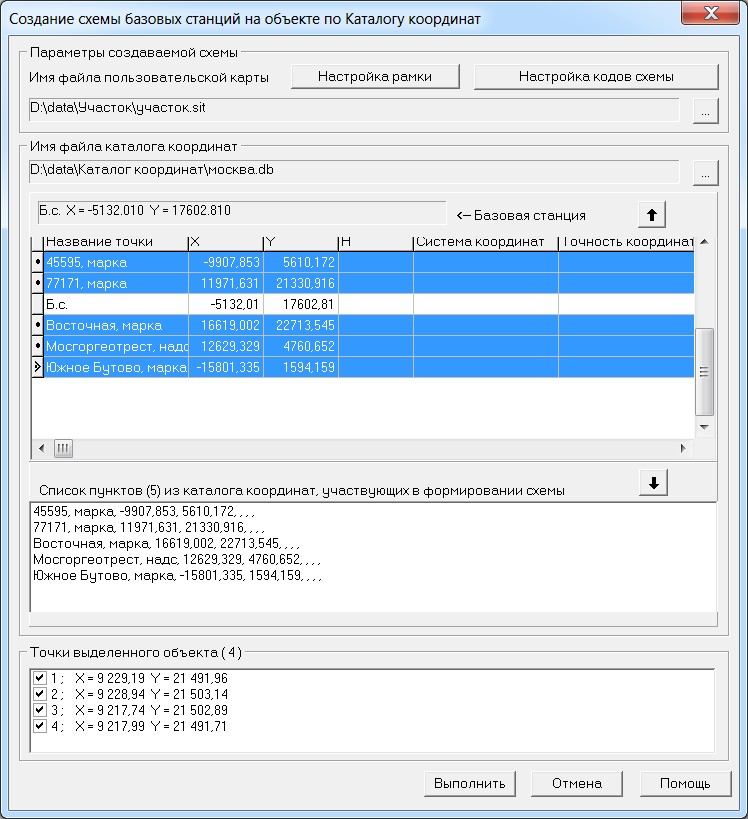Open Настройка рамки settings

coord(374,76)
